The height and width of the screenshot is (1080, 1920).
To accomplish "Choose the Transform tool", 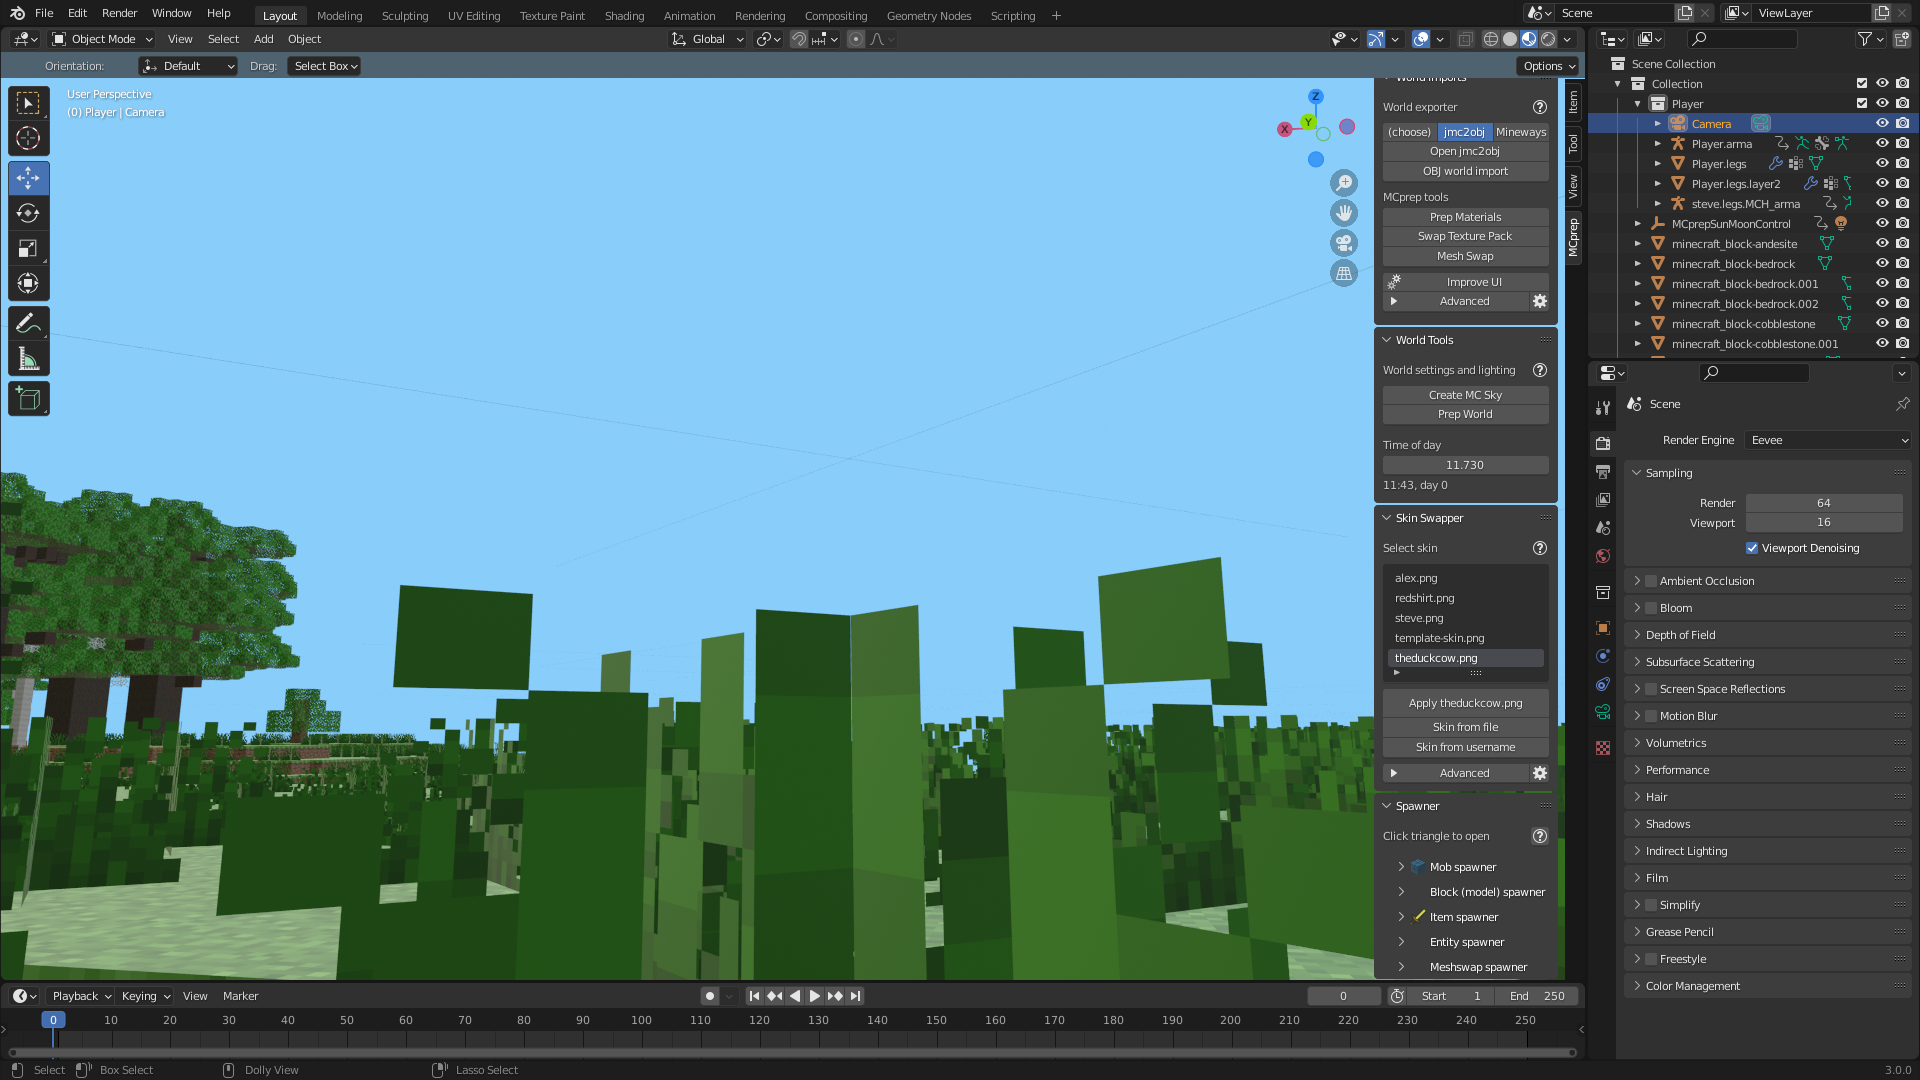I will click(x=28, y=284).
